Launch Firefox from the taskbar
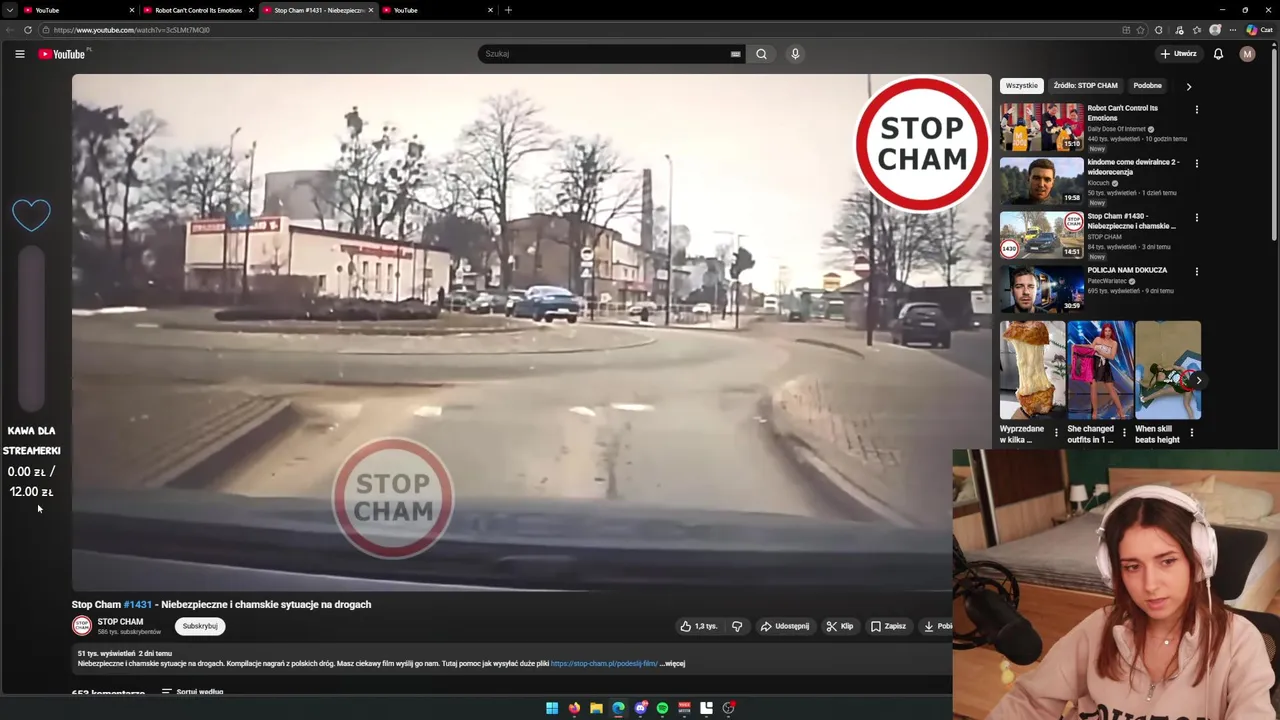The image size is (1280, 720). click(x=574, y=708)
